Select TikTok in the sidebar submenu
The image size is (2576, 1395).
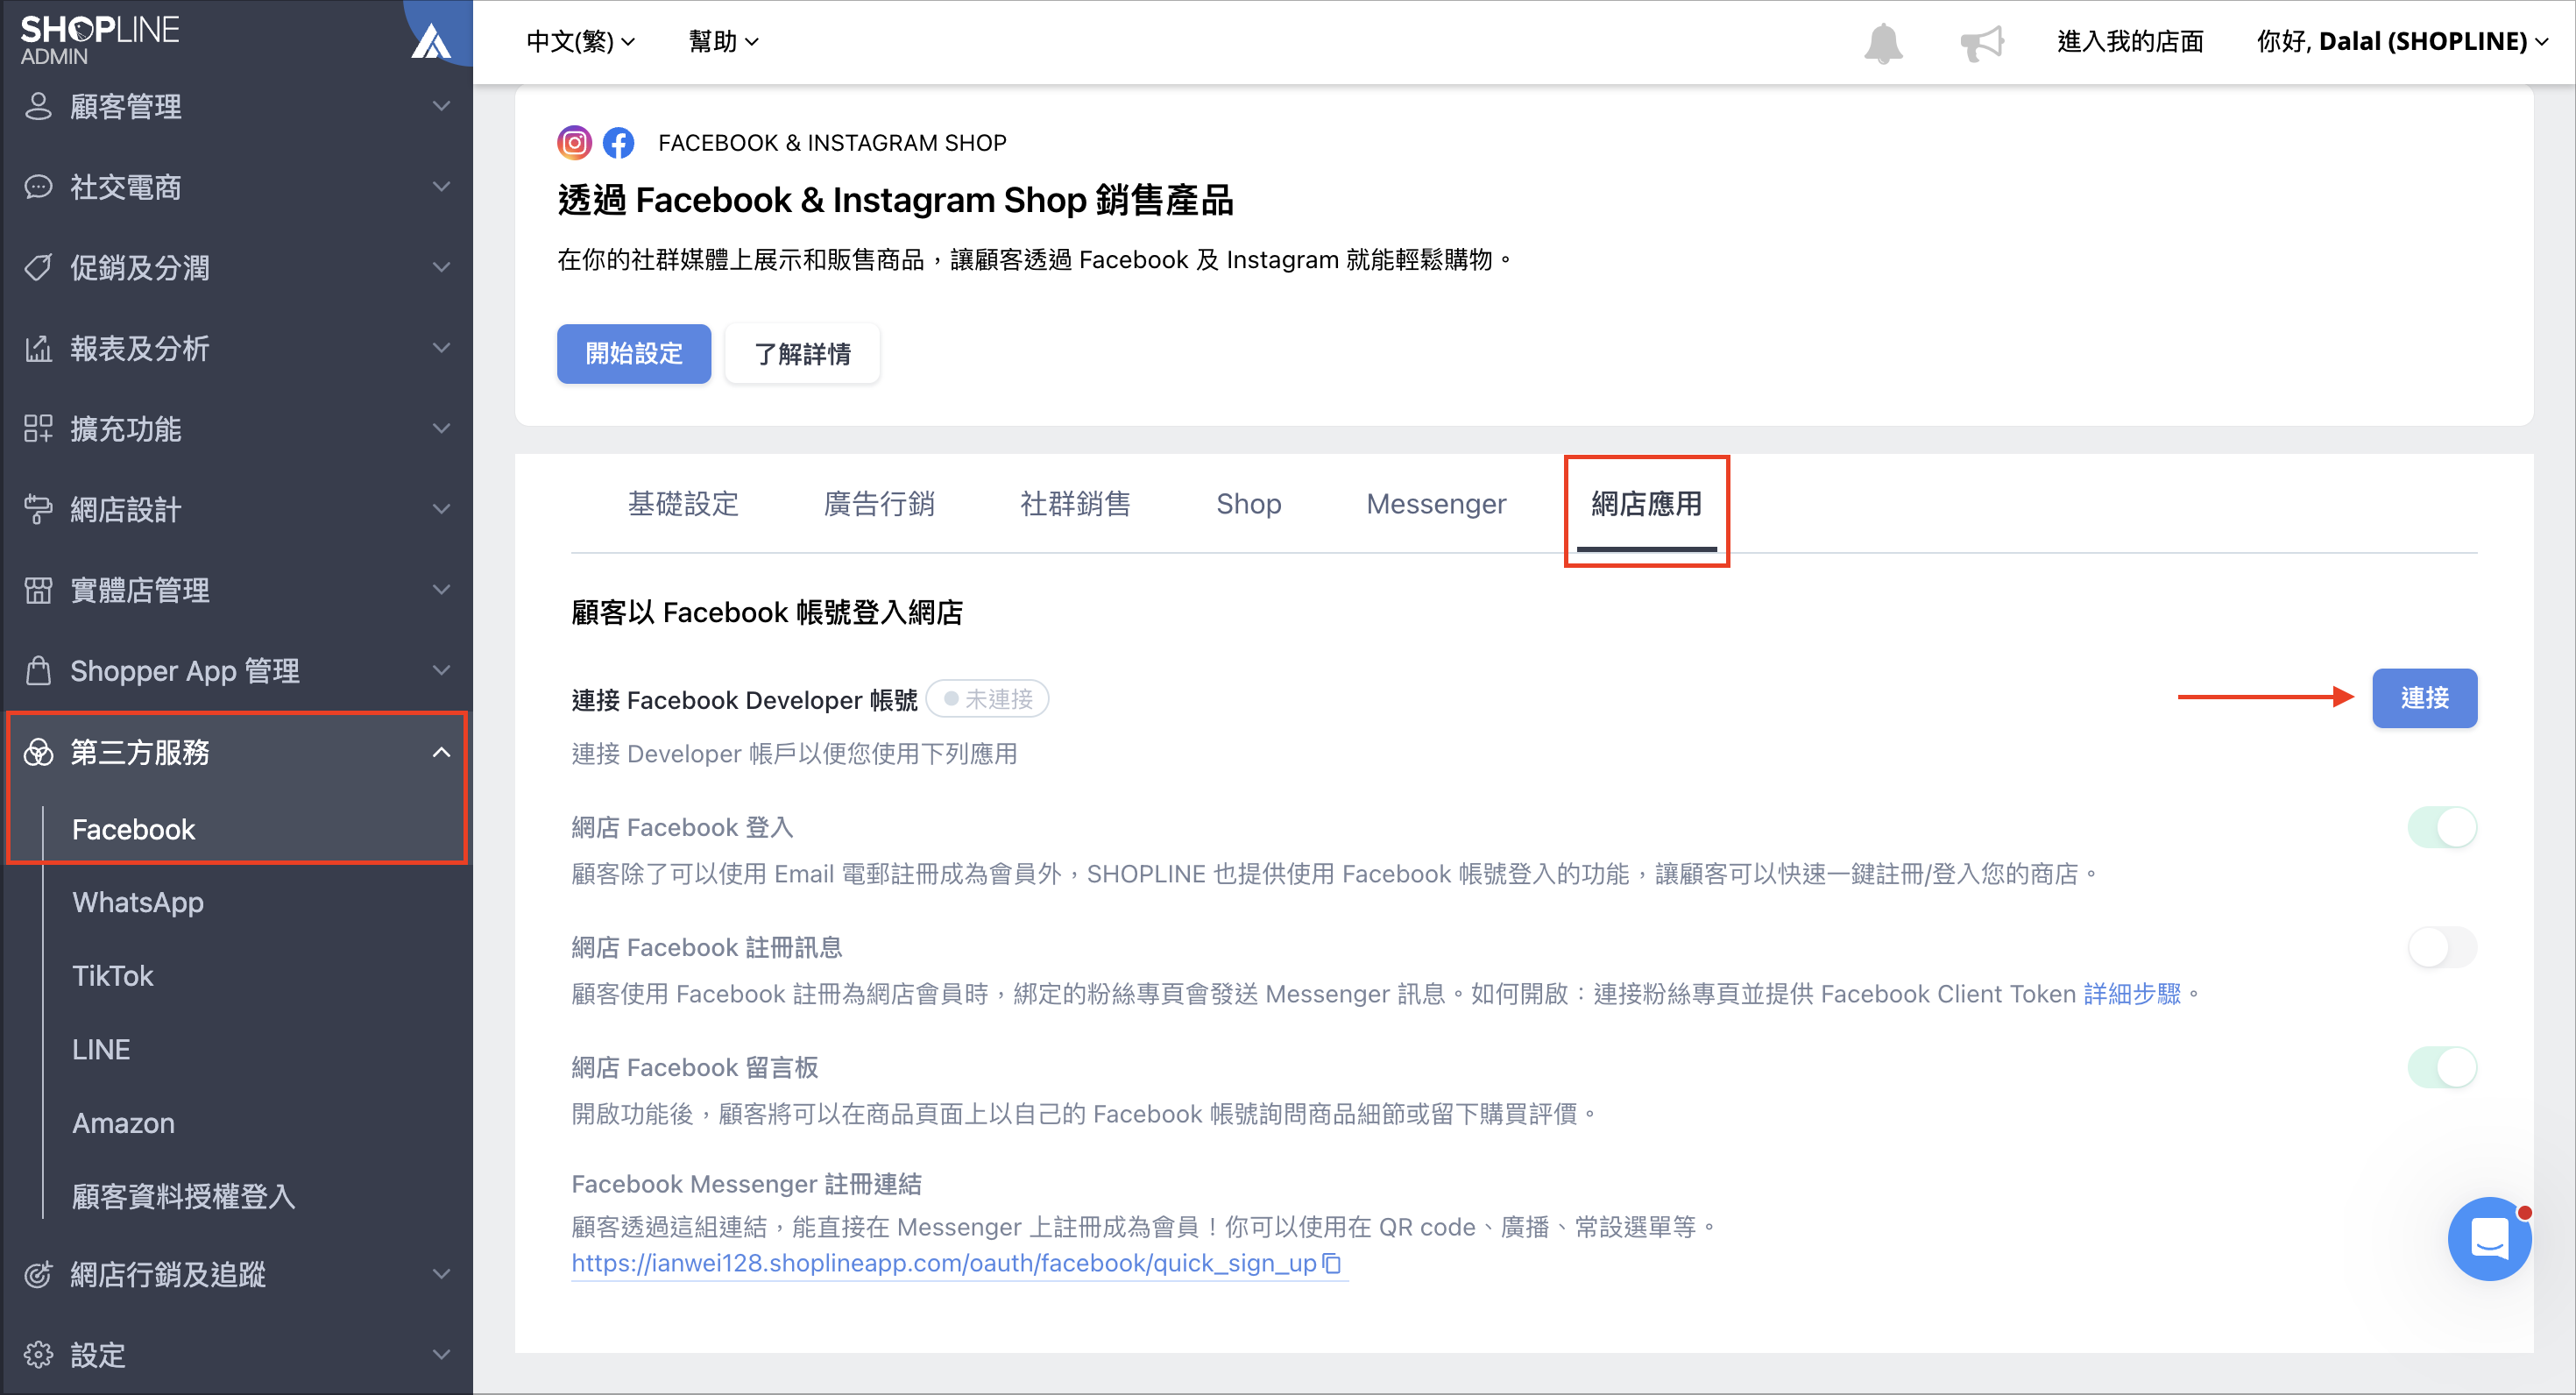113,976
